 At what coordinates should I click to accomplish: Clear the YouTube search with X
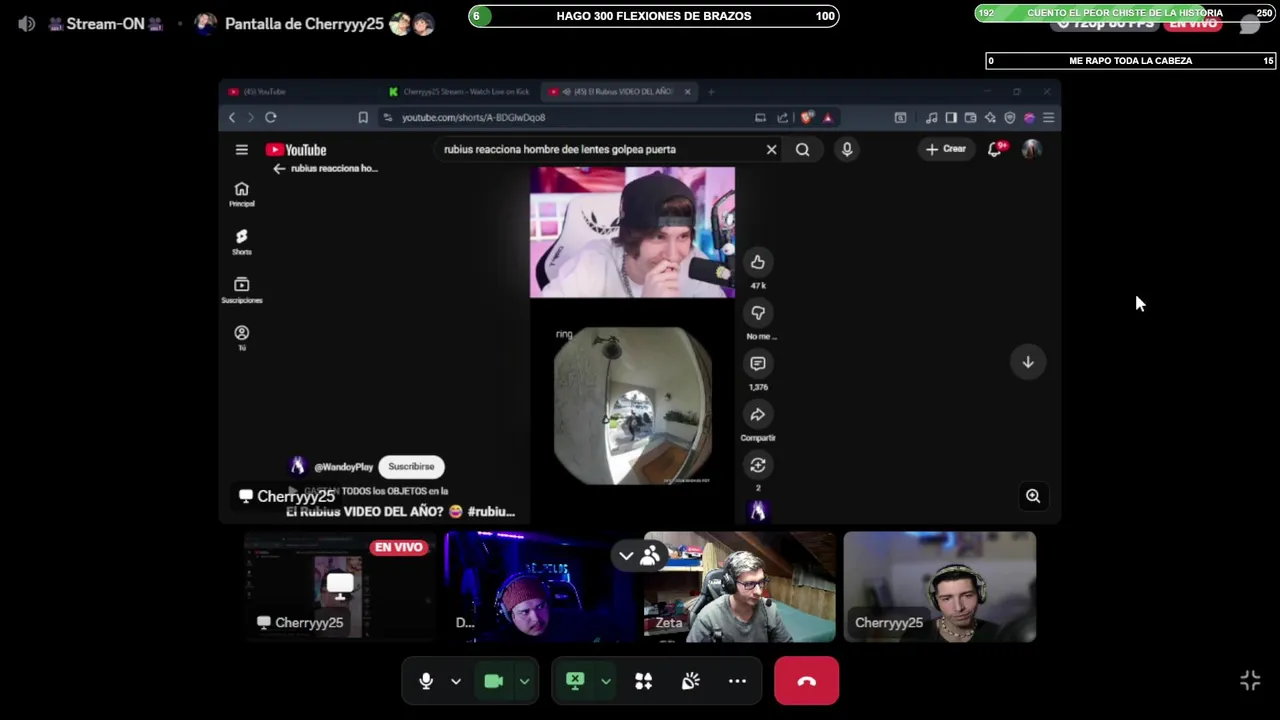click(x=771, y=149)
